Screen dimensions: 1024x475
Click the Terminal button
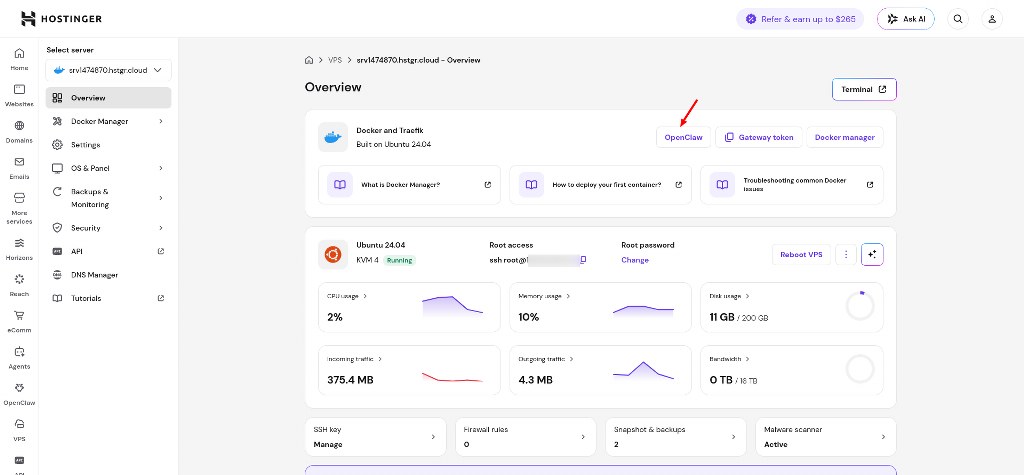click(x=864, y=90)
